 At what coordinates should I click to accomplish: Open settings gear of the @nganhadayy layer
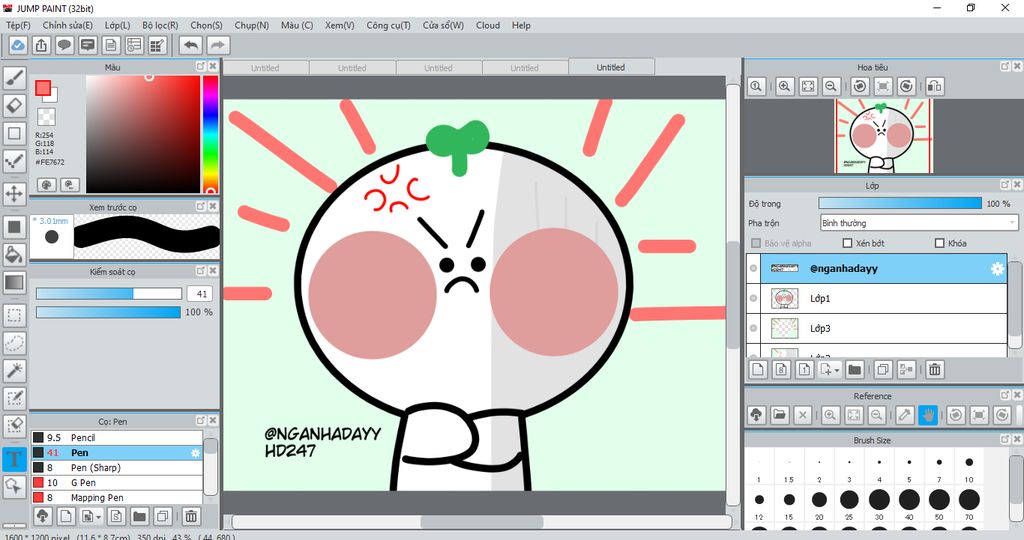pos(997,268)
